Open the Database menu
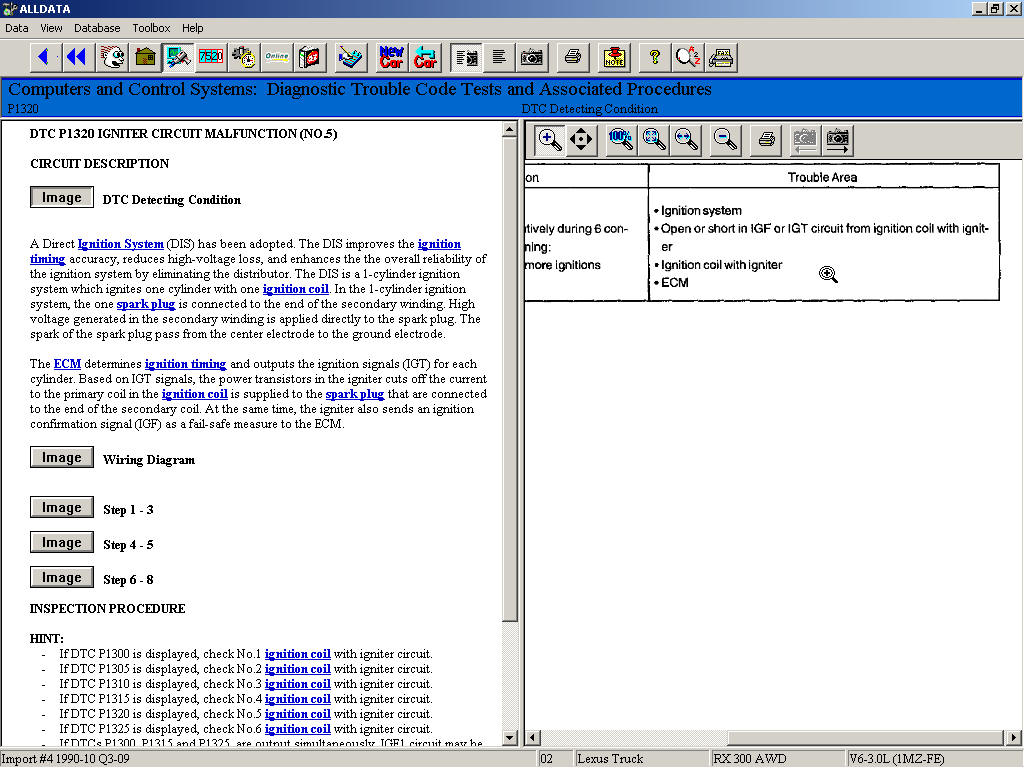 click(x=97, y=28)
